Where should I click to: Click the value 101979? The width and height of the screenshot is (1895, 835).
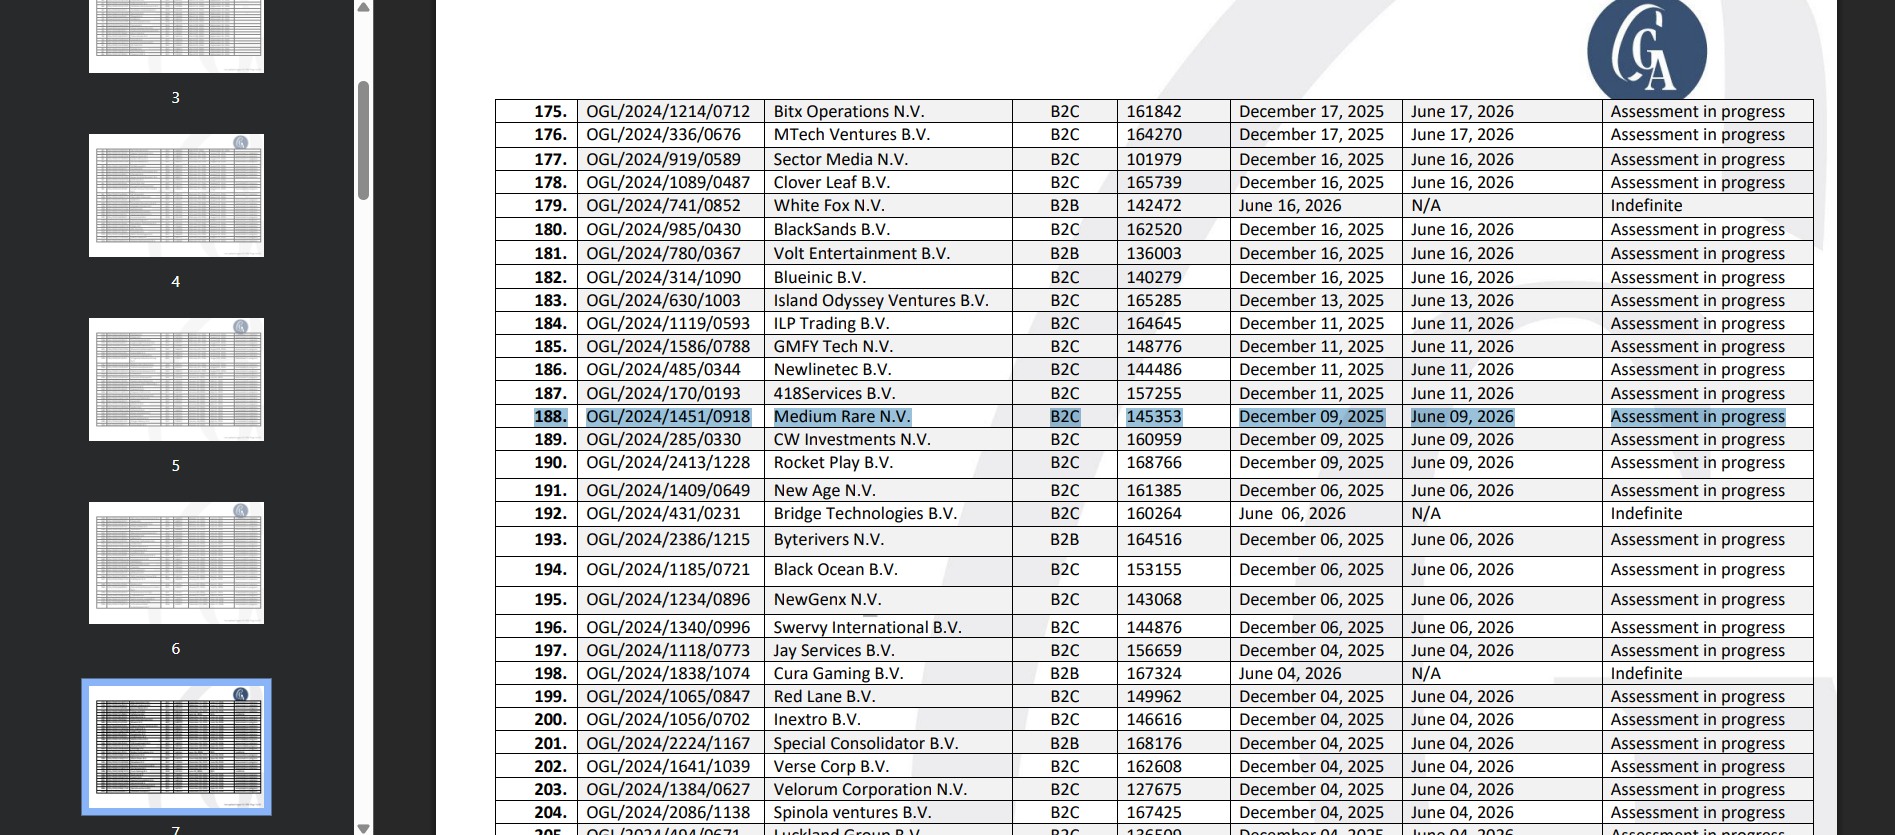(1154, 160)
